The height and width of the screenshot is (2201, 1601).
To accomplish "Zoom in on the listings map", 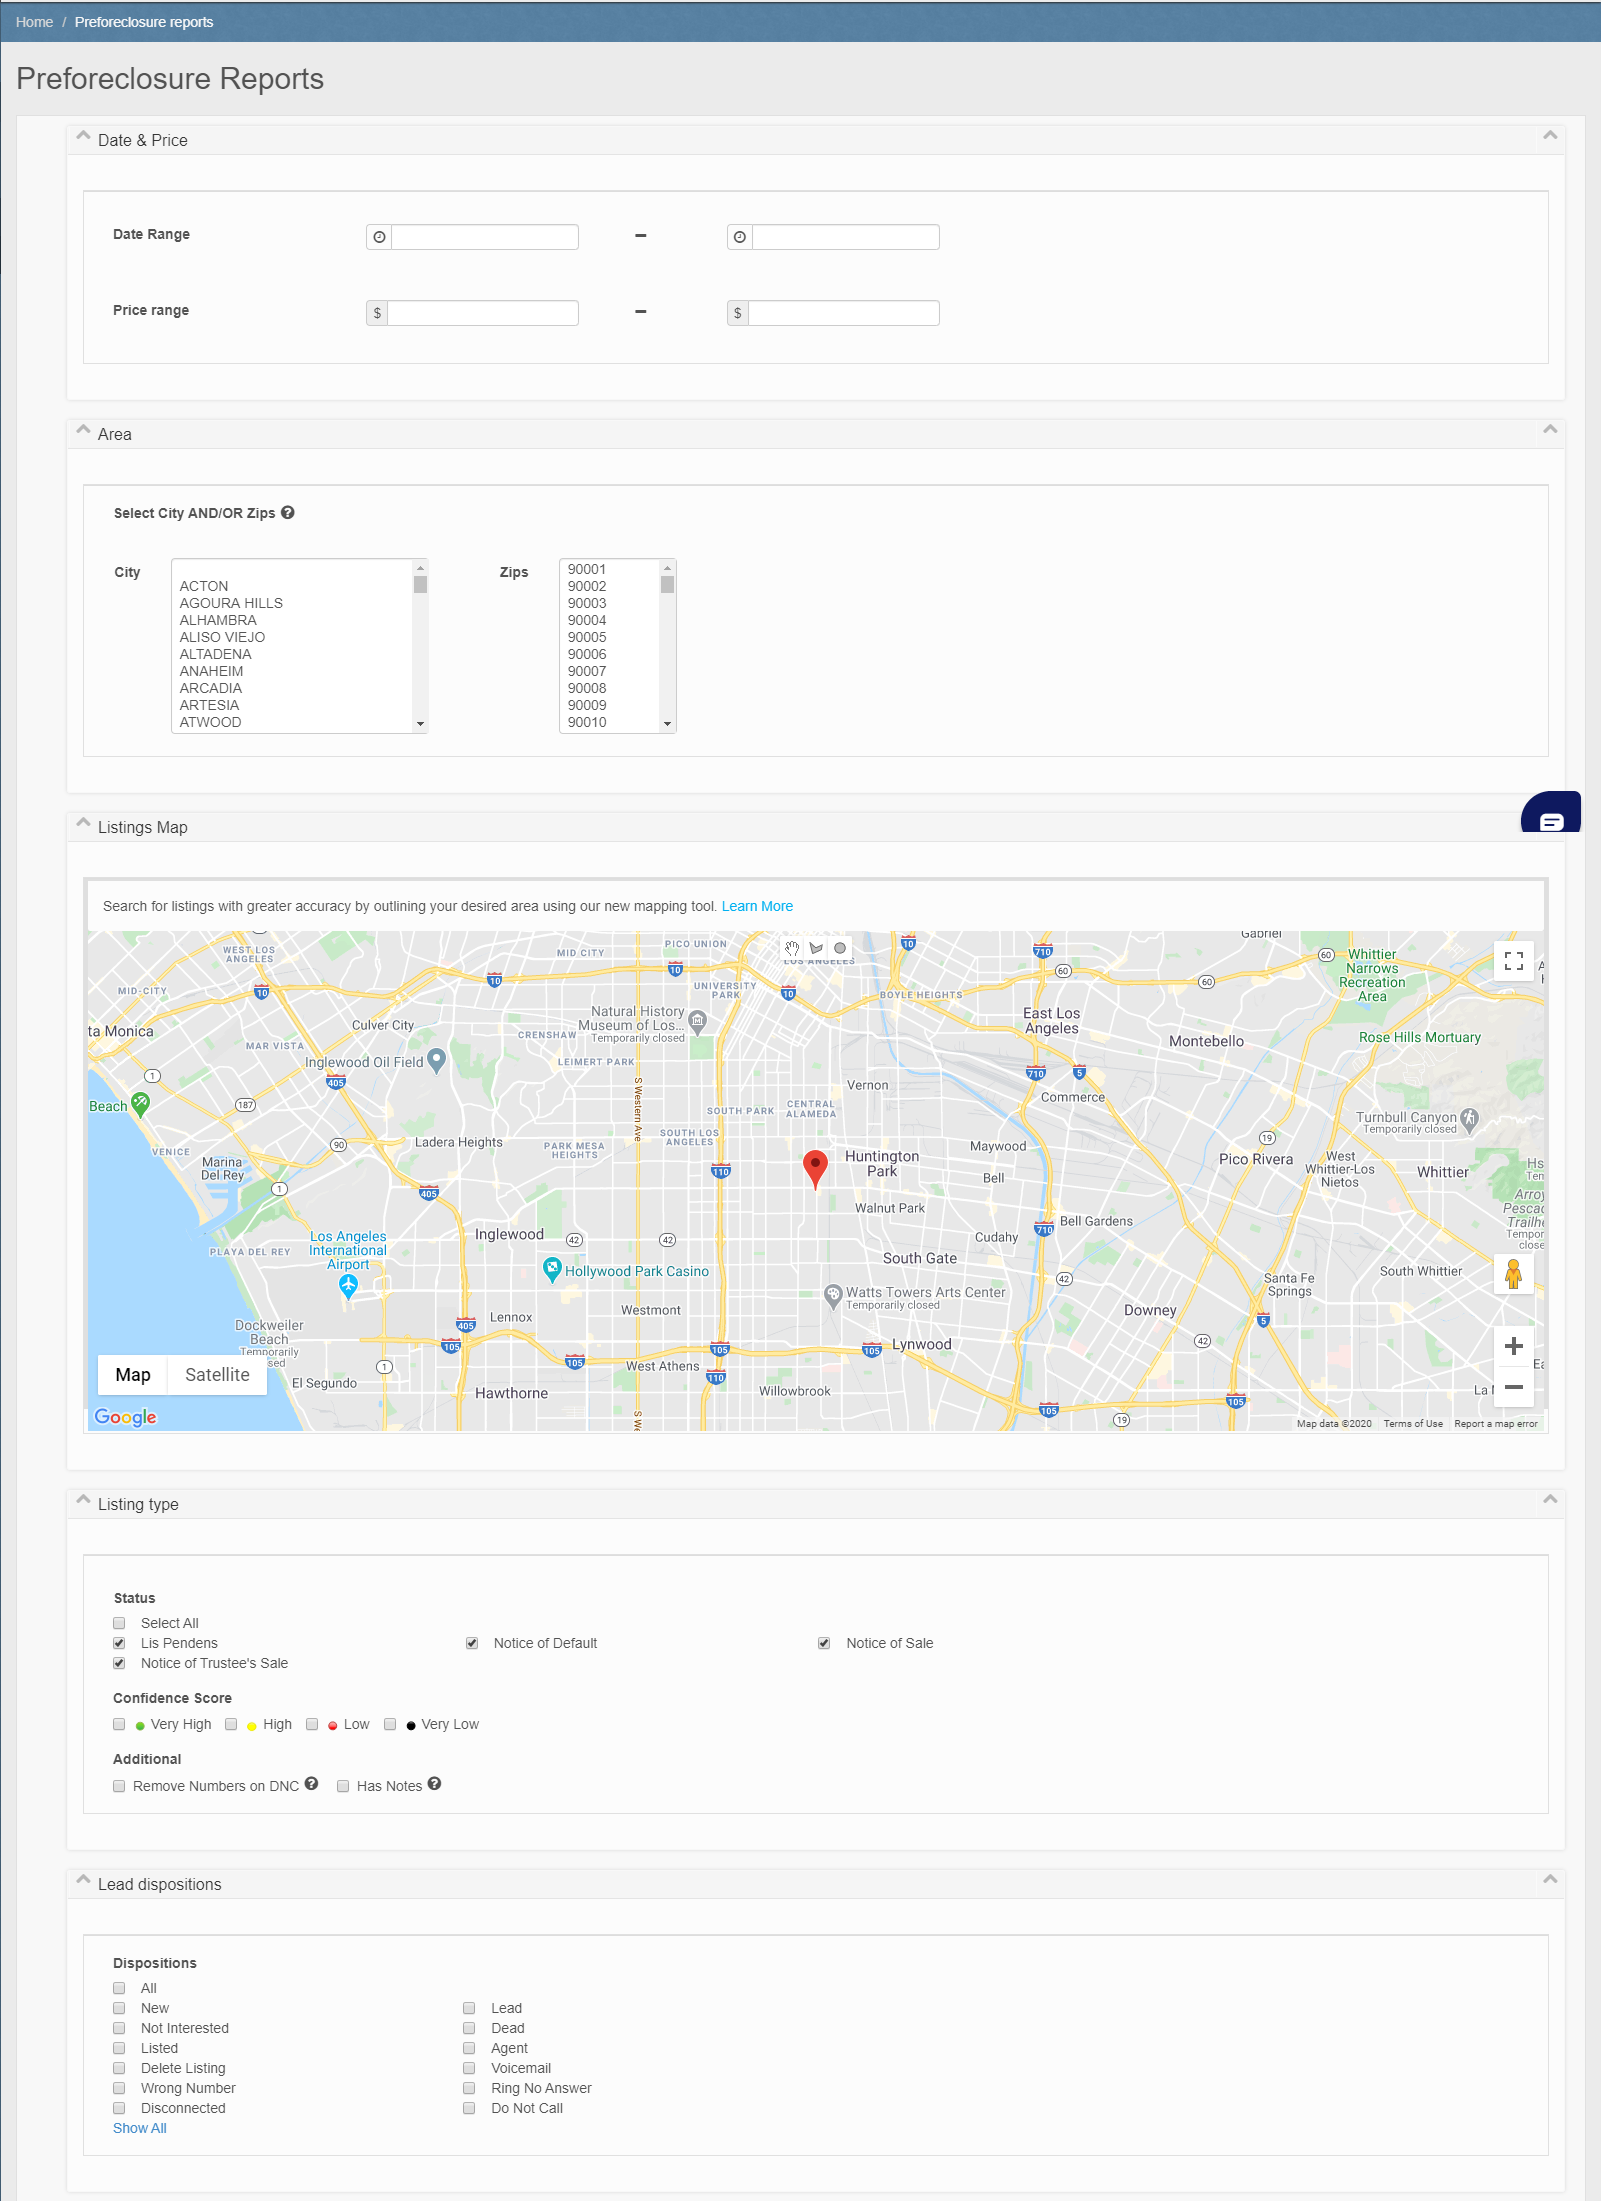I will [x=1513, y=1346].
